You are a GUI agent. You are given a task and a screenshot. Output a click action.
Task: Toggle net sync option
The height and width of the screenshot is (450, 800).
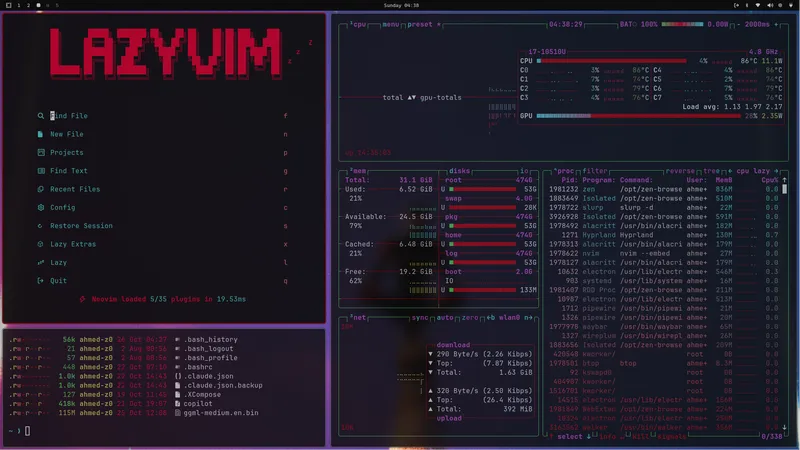tap(420, 317)
